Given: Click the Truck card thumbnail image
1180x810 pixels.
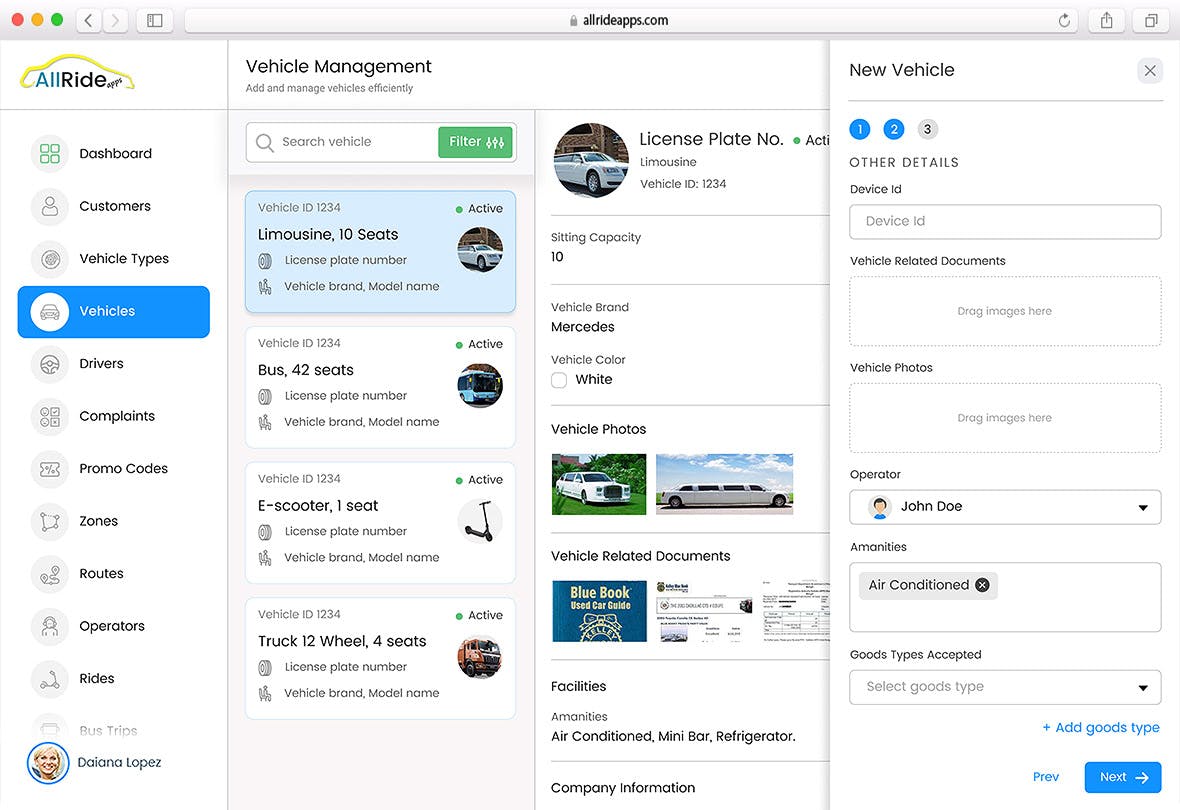Looking at the screenshot, I should (480, 656).
